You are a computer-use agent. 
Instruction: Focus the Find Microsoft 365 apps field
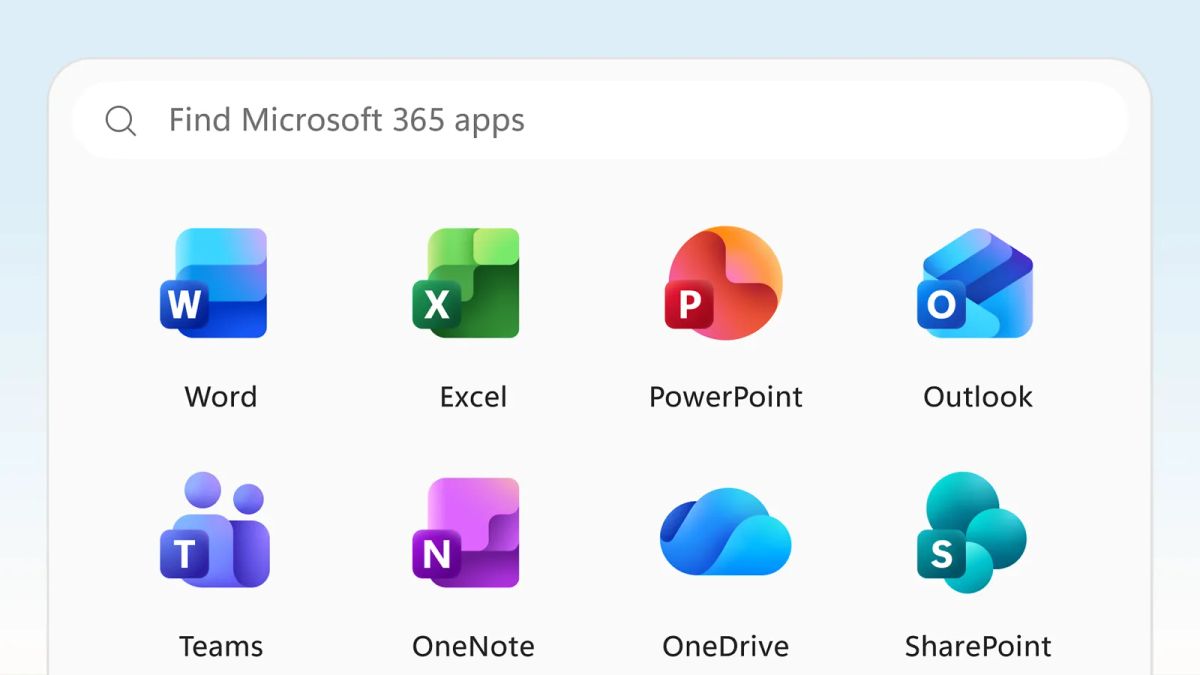(x=600, y=120)
